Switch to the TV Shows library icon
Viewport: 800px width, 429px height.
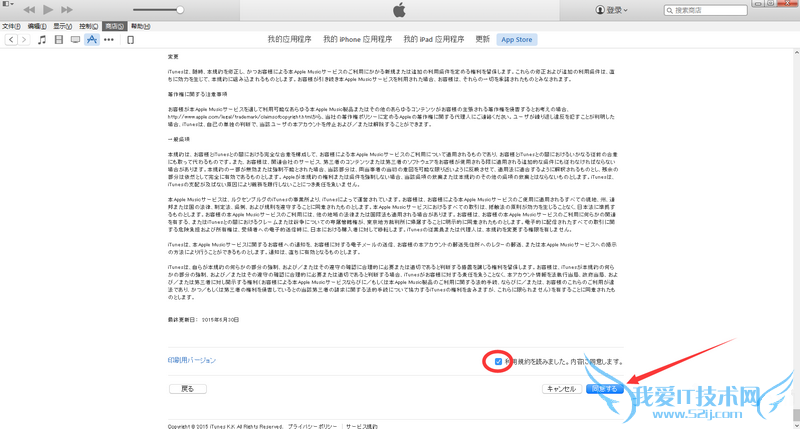pos(75,39)
